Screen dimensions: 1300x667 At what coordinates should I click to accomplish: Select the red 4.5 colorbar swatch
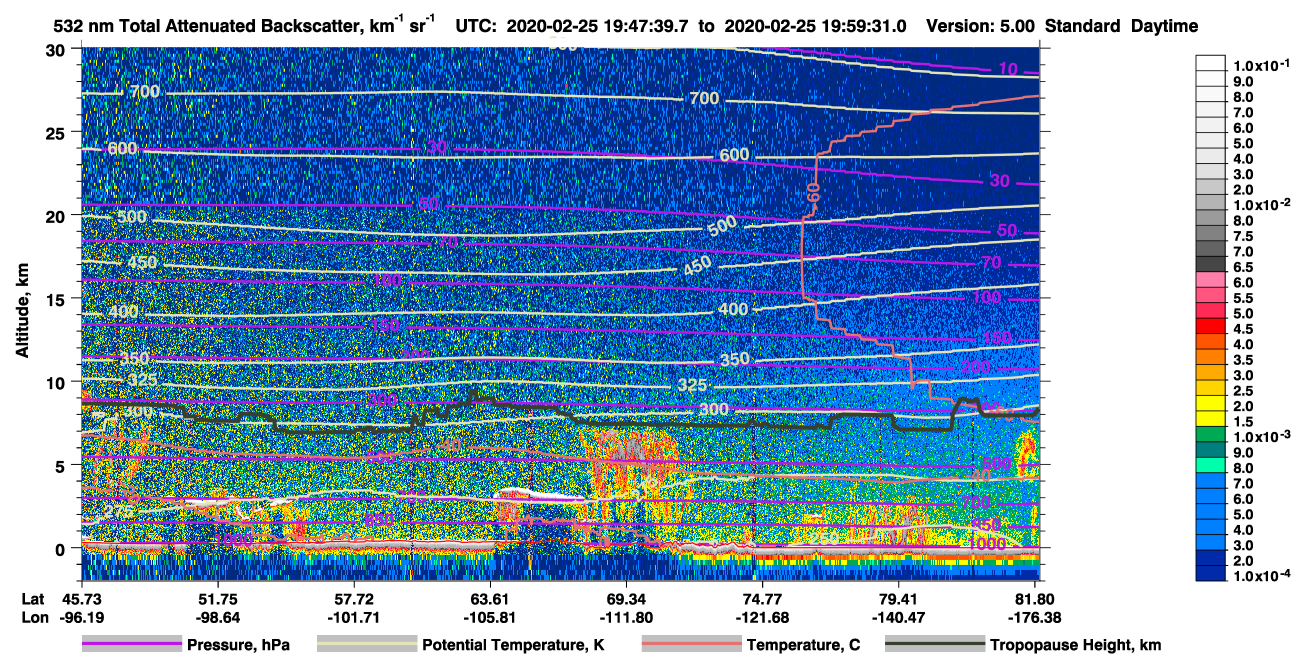coord(1211,326)
